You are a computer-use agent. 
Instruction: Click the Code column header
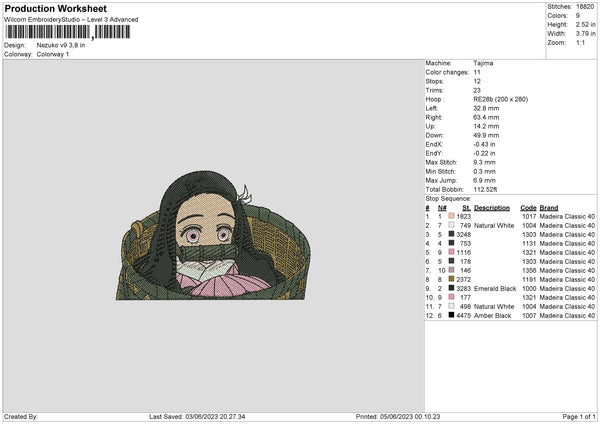(528, 208)
